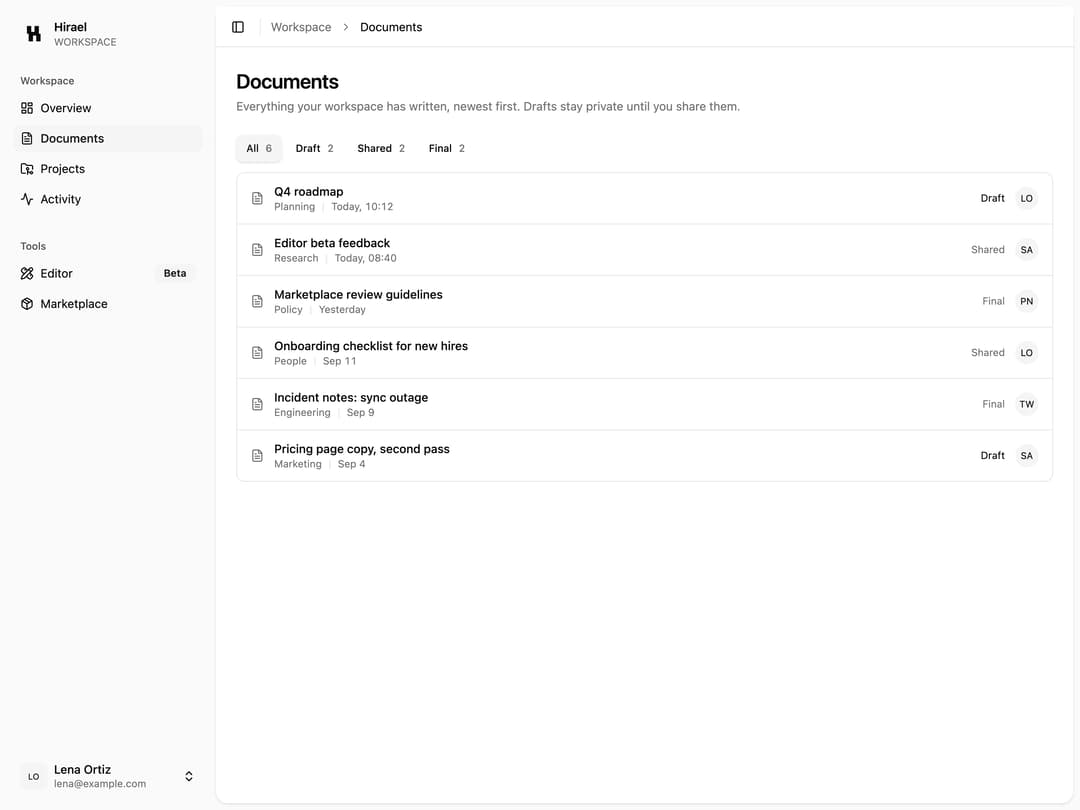Viewport: 1080px width, 810px height.
Task: Click the Engineering category label
Action: pos(302,413)
